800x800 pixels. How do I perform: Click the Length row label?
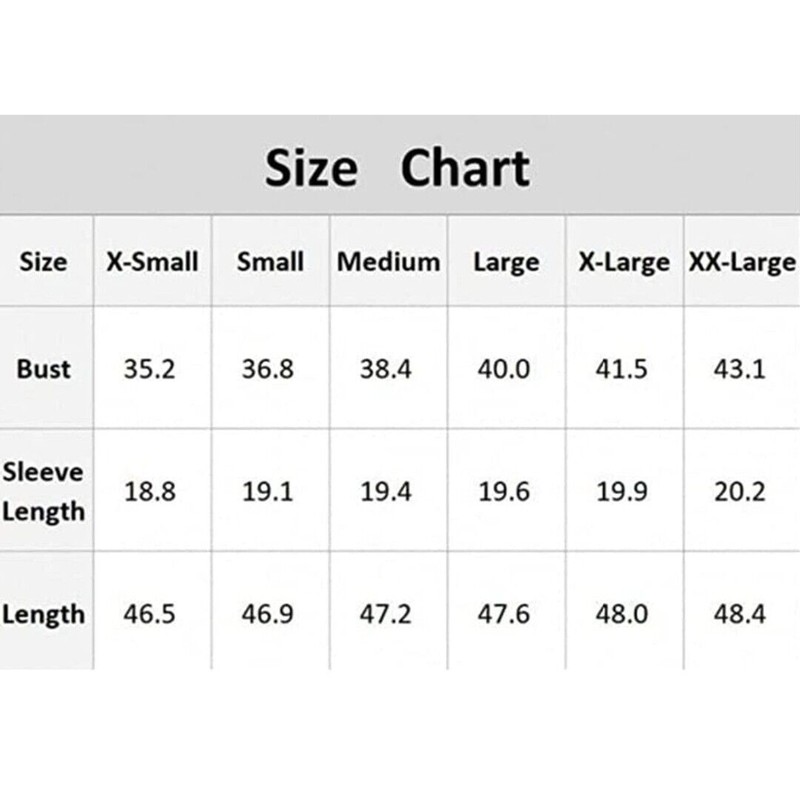point(43,614)
